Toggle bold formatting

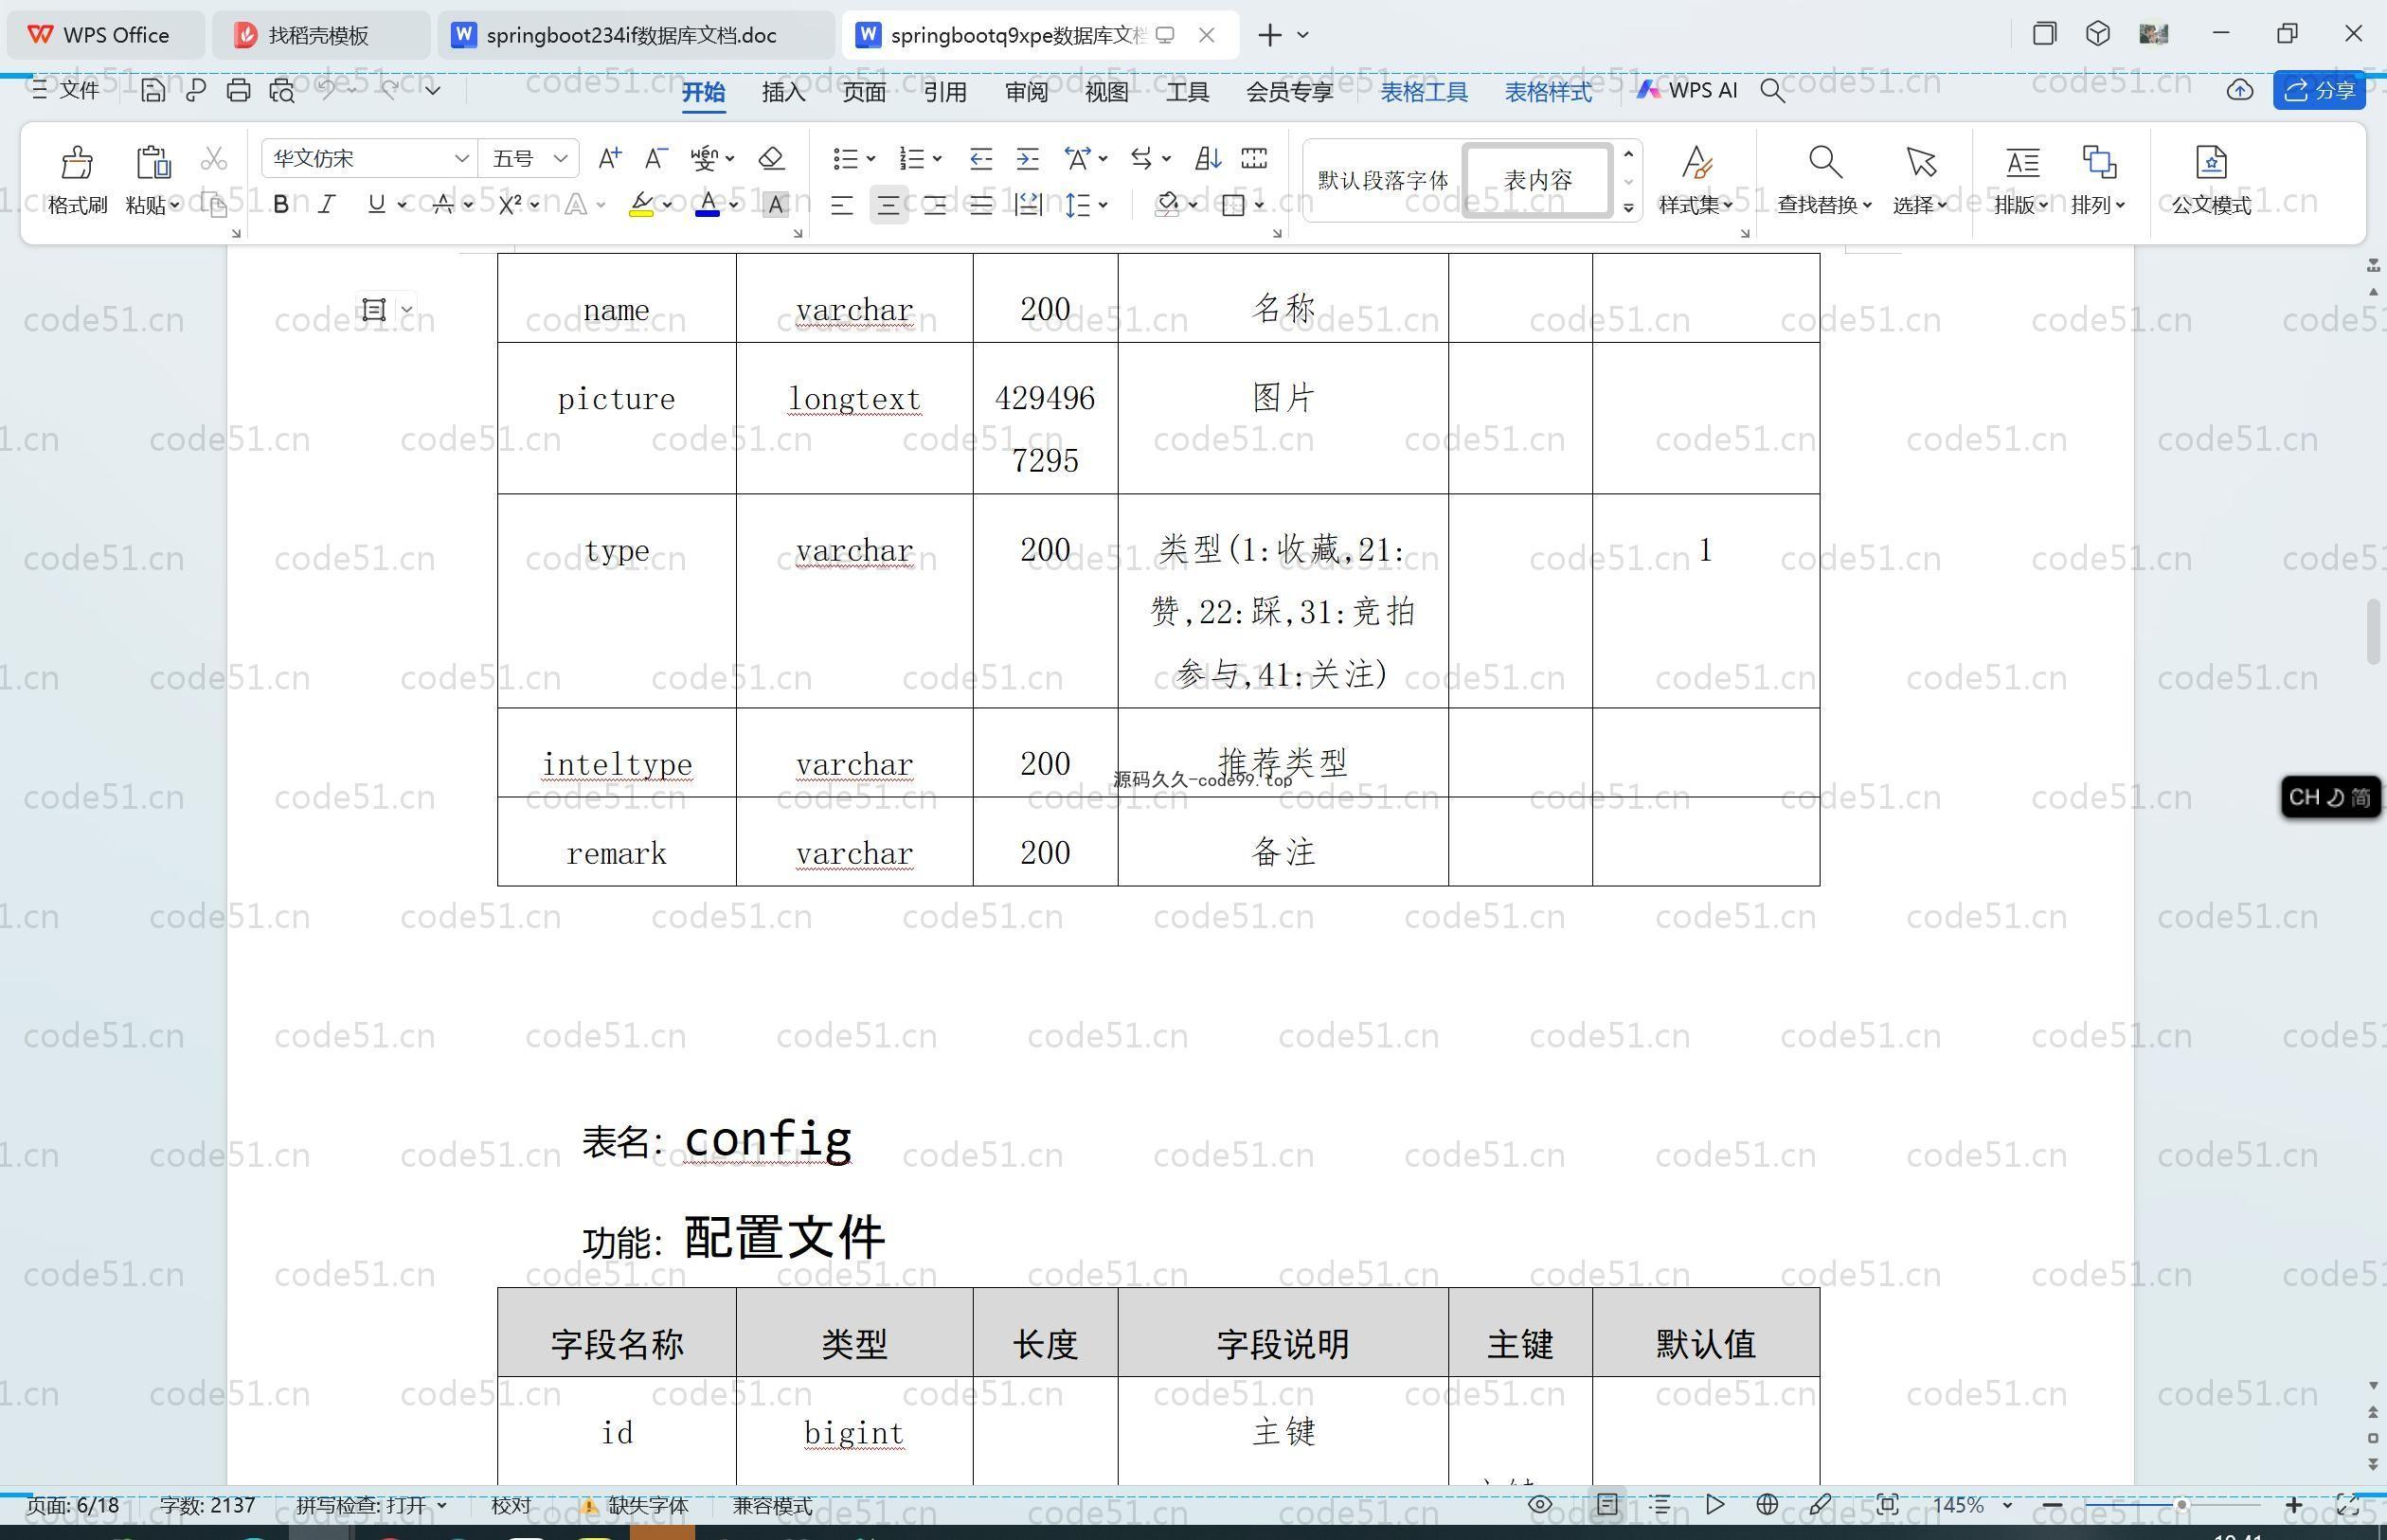click(281, 205)
